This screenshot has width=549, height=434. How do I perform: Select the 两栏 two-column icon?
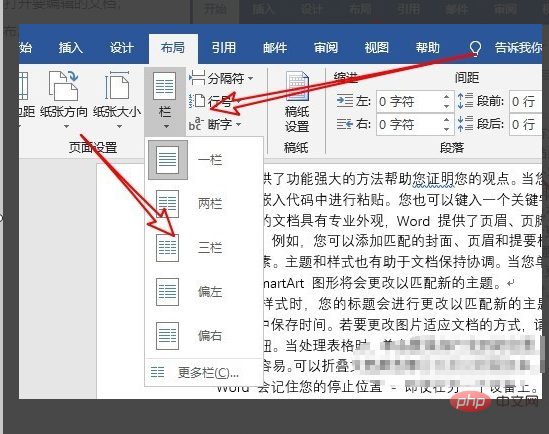167,204
